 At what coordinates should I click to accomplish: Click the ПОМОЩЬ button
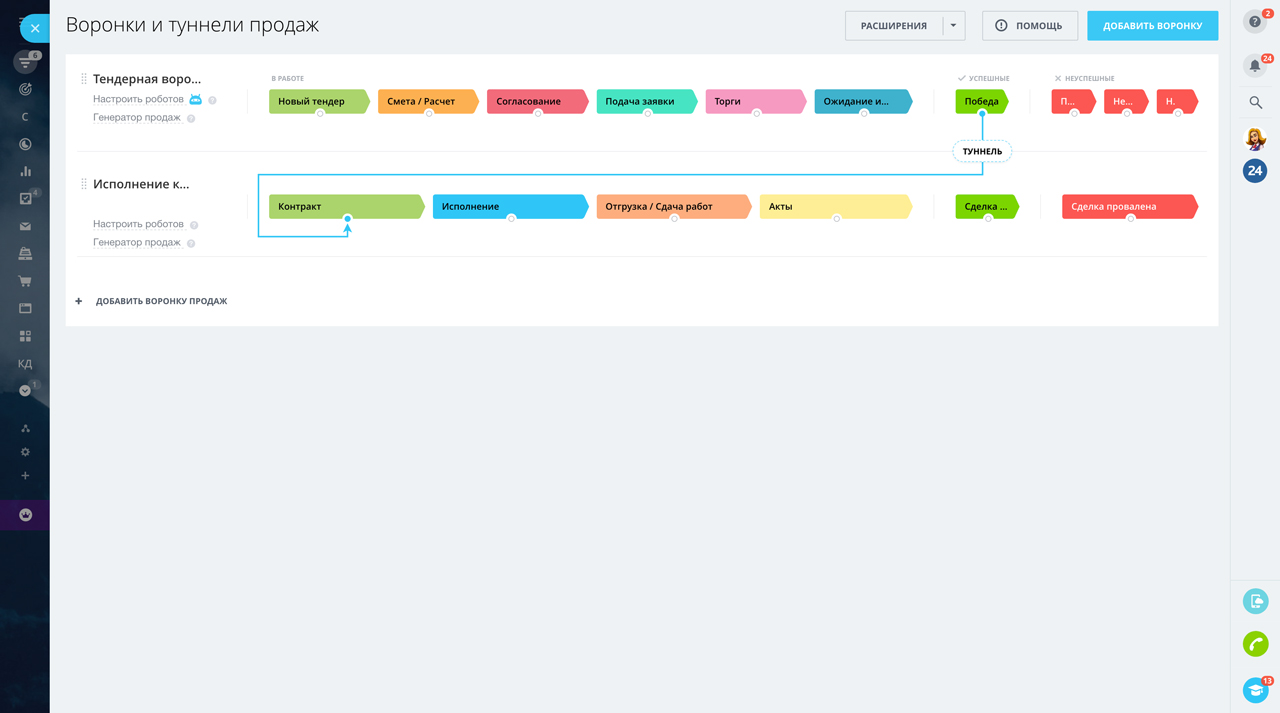point(1029,26)
